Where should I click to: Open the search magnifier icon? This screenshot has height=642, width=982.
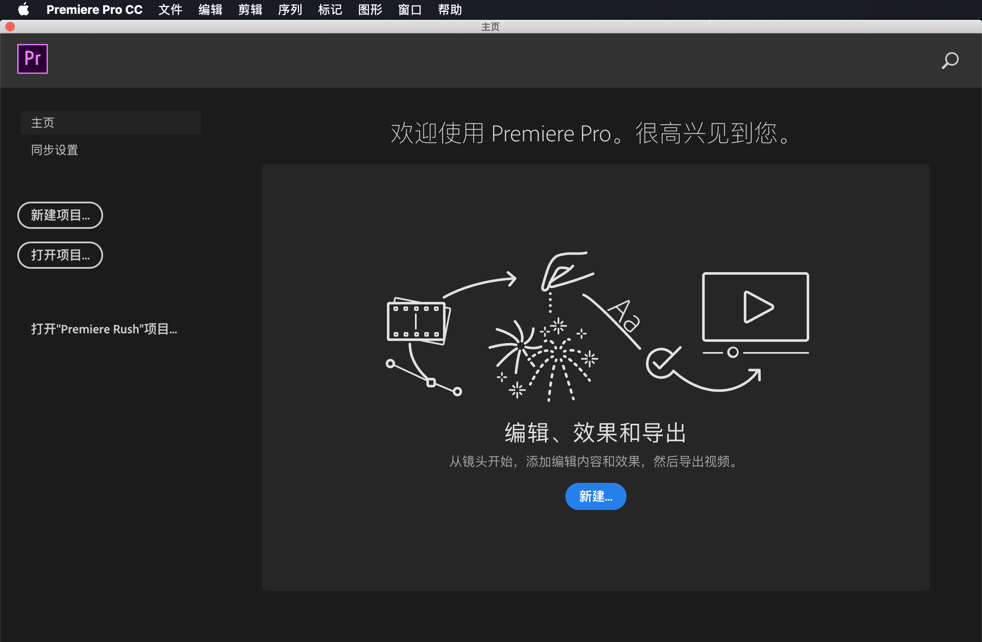tap(949, 60)
